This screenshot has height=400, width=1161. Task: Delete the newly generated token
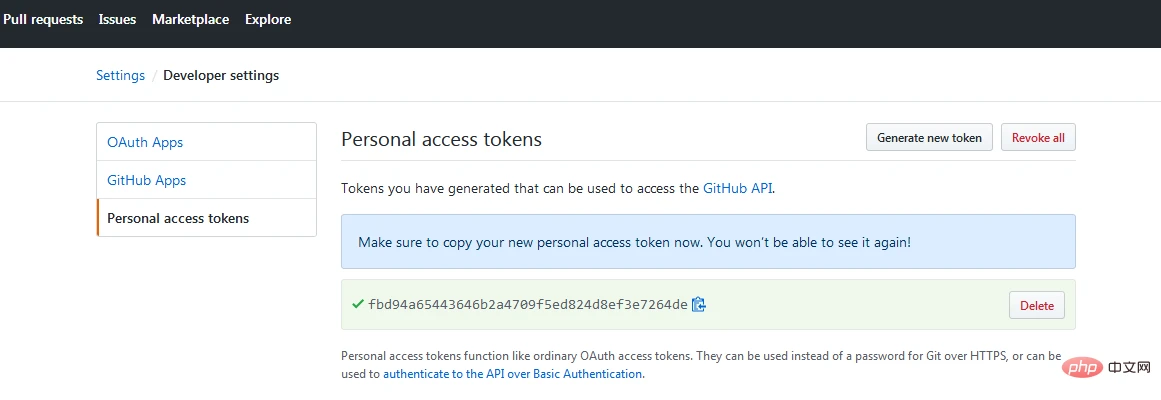(1037, 305)
